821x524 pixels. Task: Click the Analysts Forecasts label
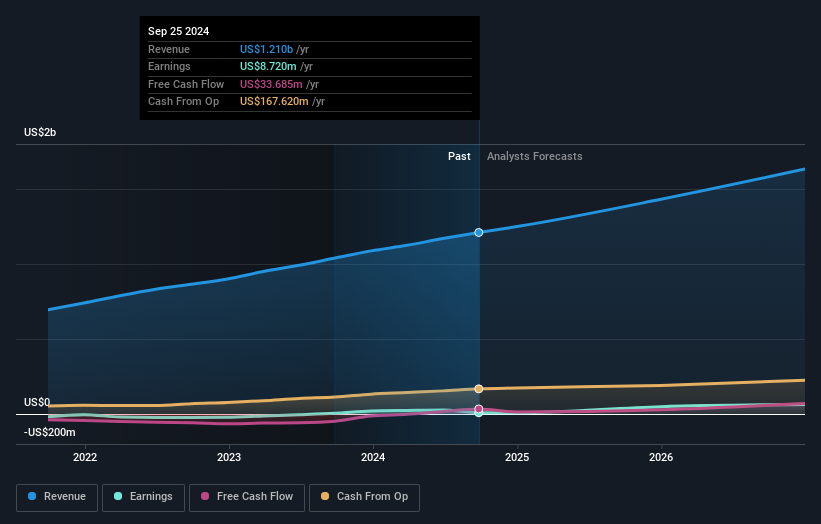535,156
